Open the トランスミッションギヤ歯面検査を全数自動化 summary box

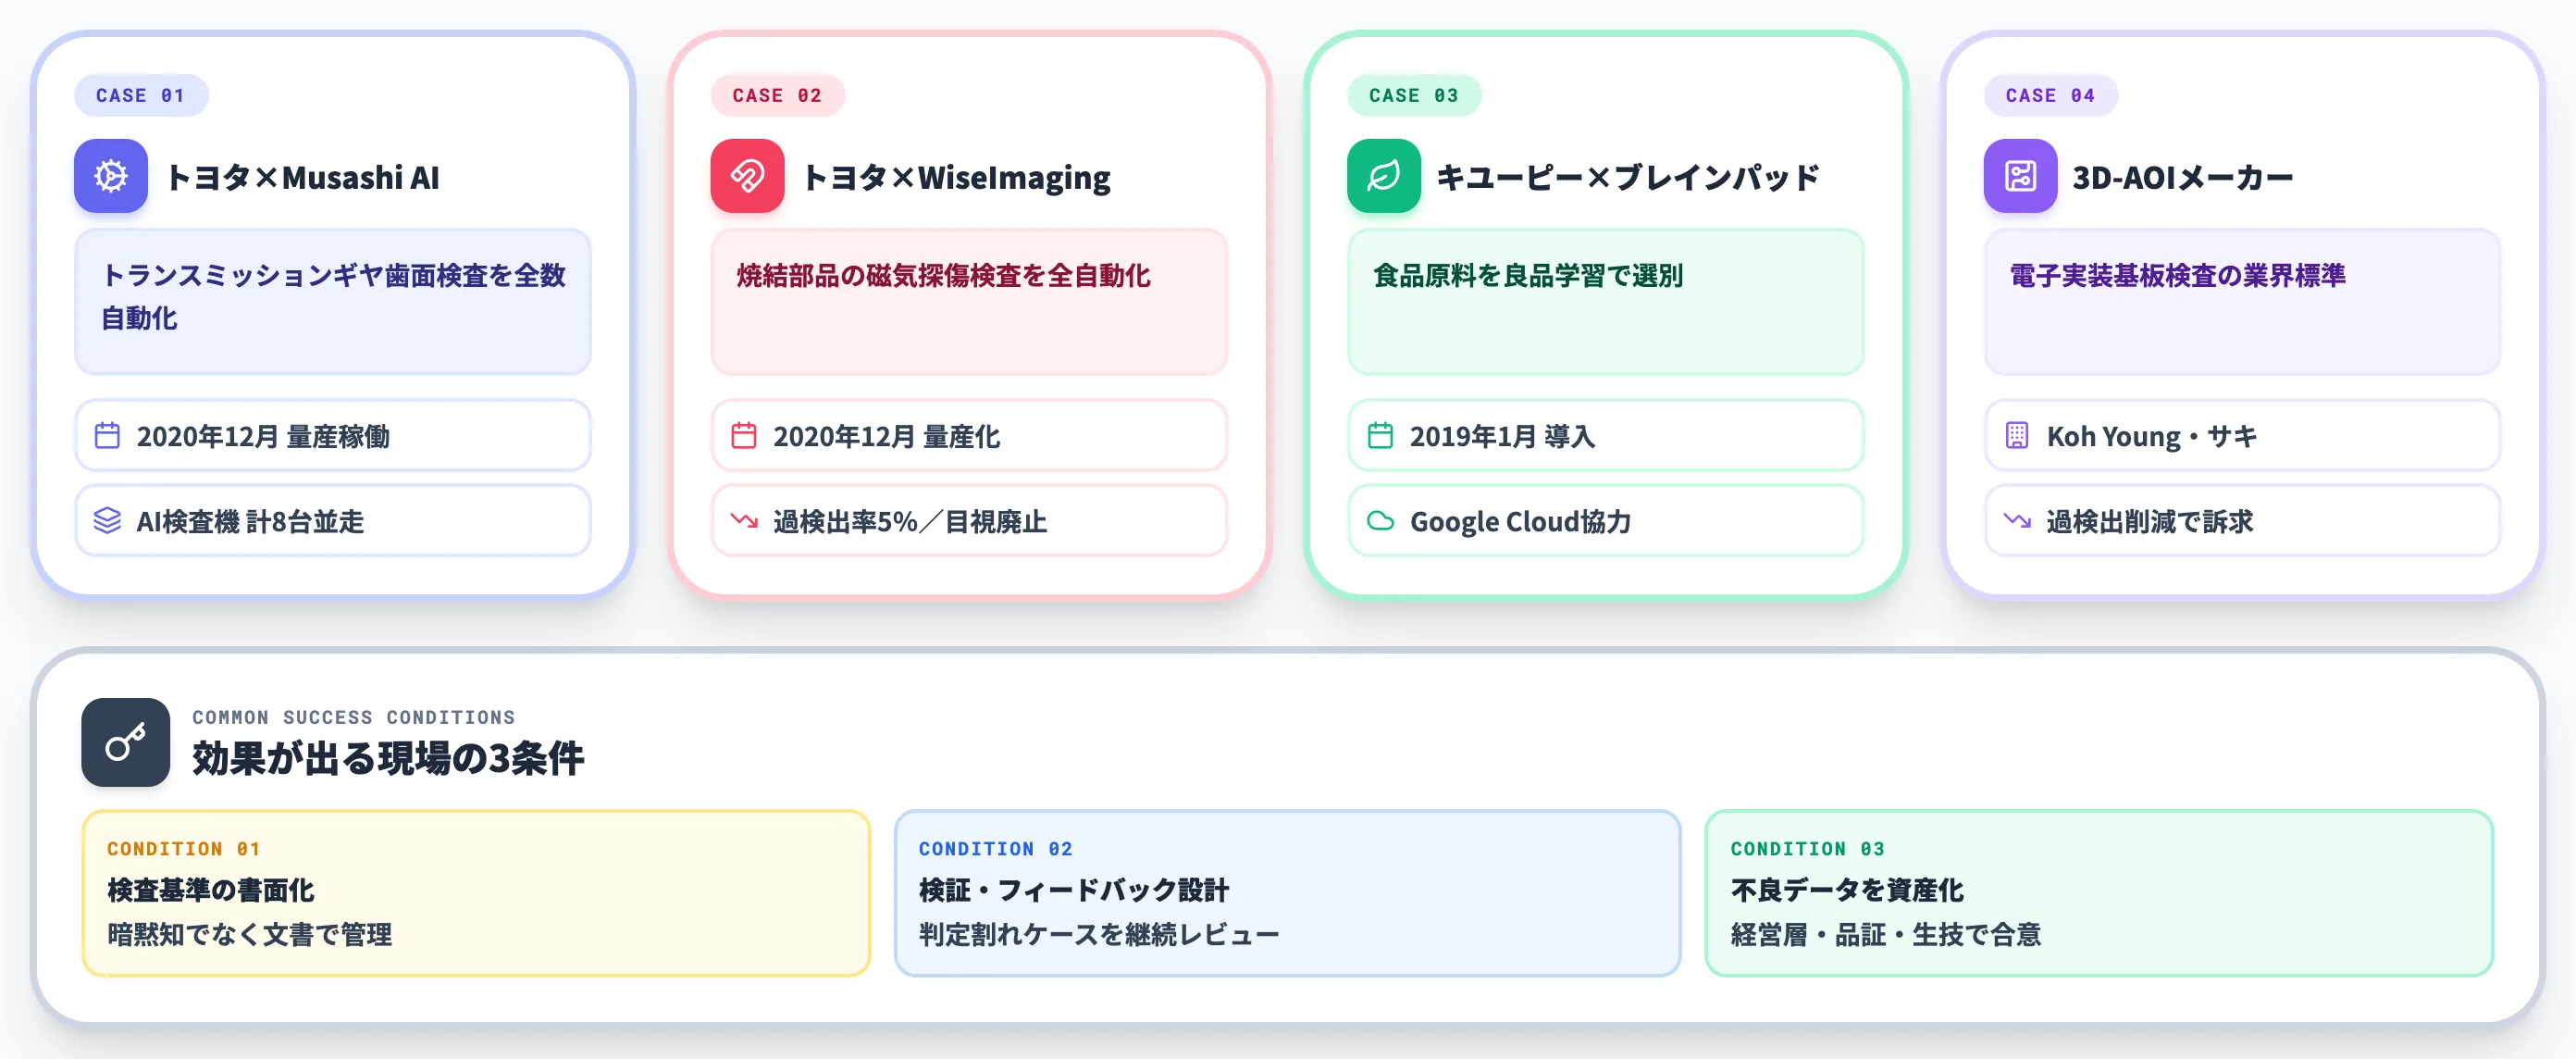(x=333, y=302)
